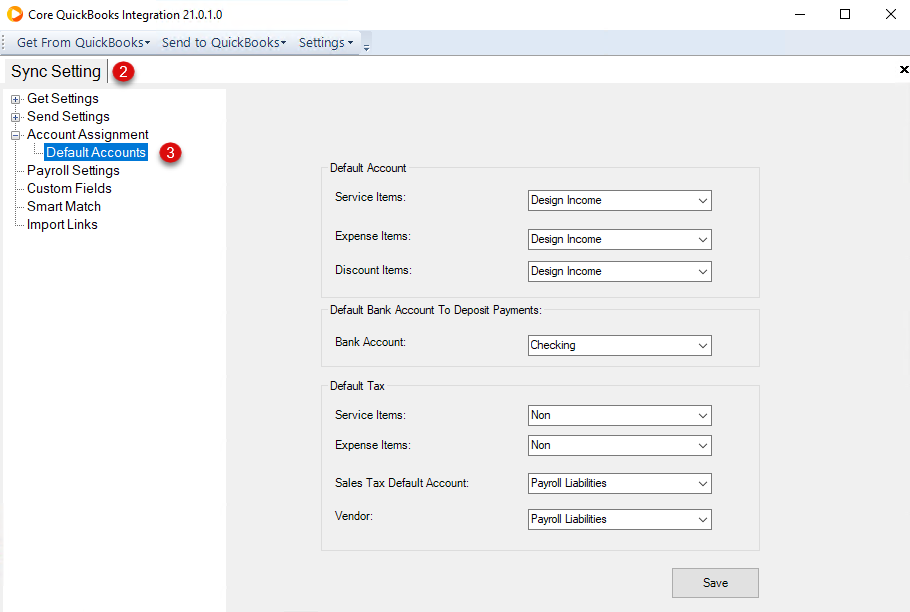910x612 pixels.
Task: Select Get Settings tree item
Action: click(63, 99)
